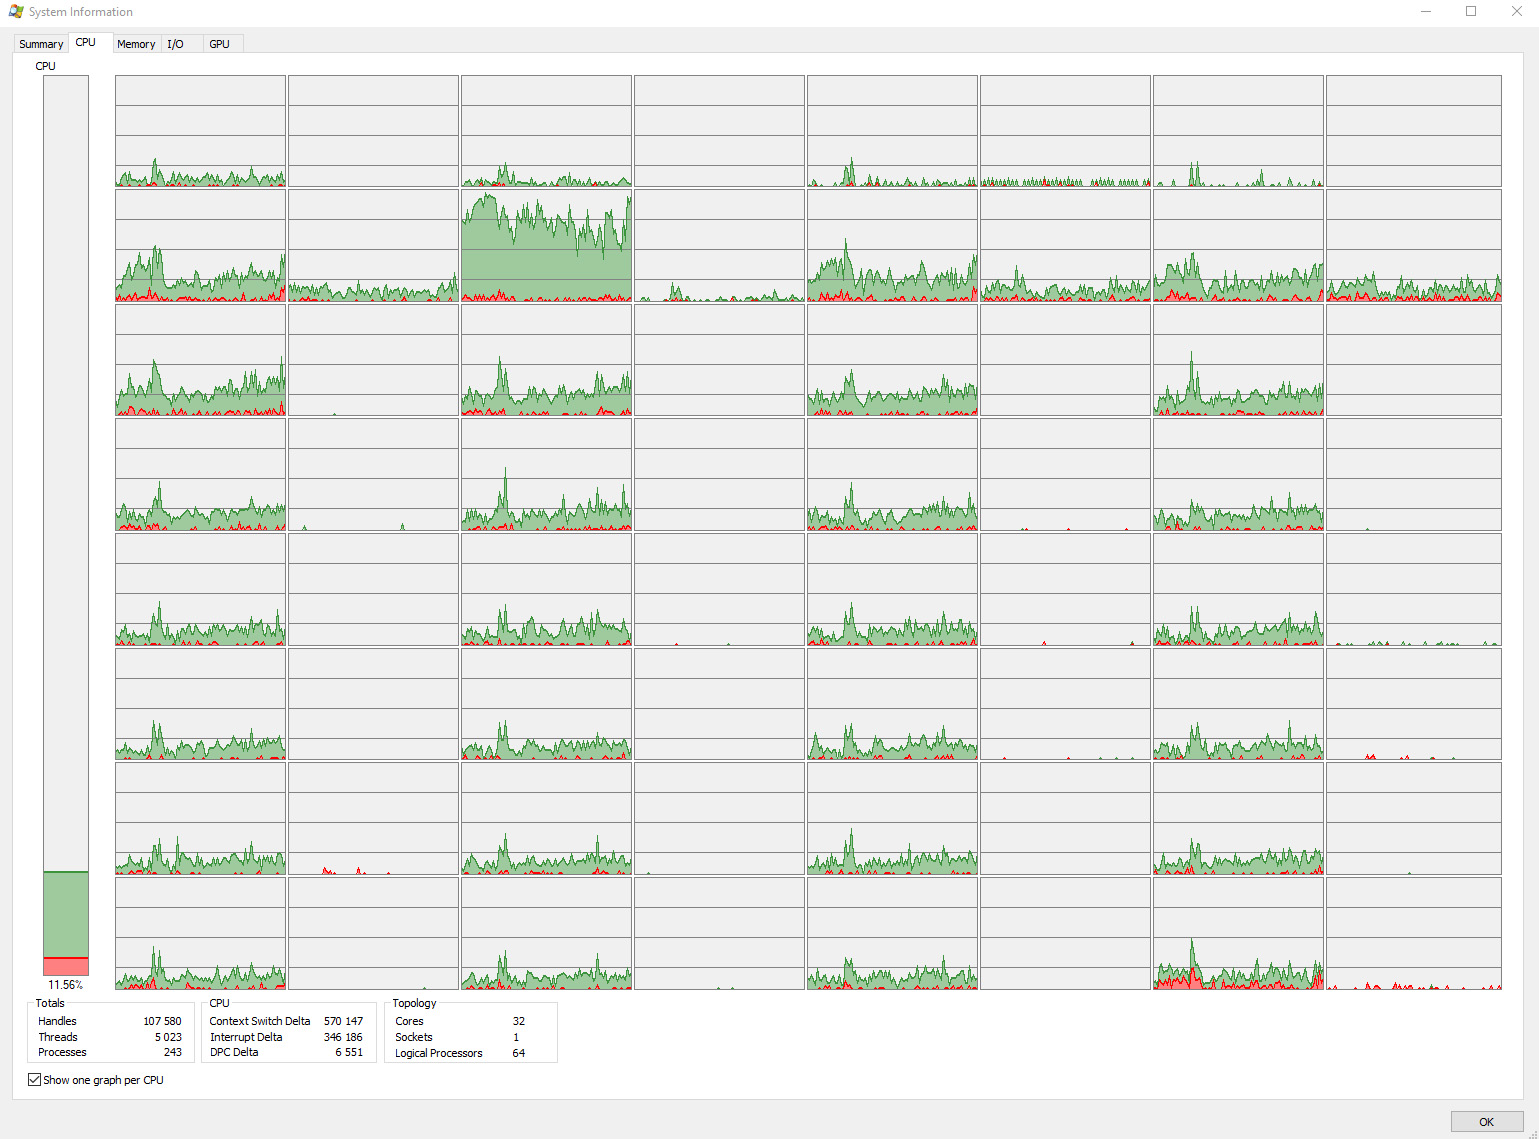
Task: Click the Cores count in Topology
Action: click(518, 1021)
